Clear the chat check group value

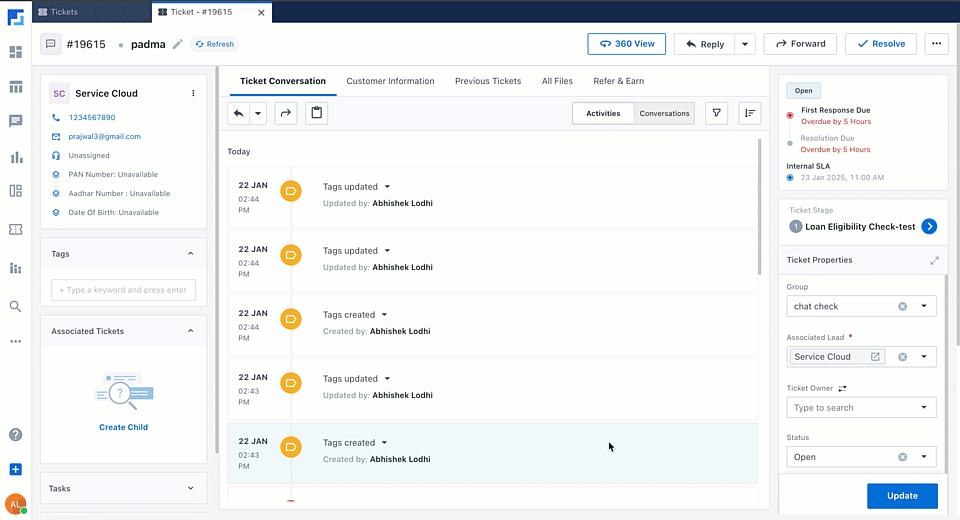[902, 306]
